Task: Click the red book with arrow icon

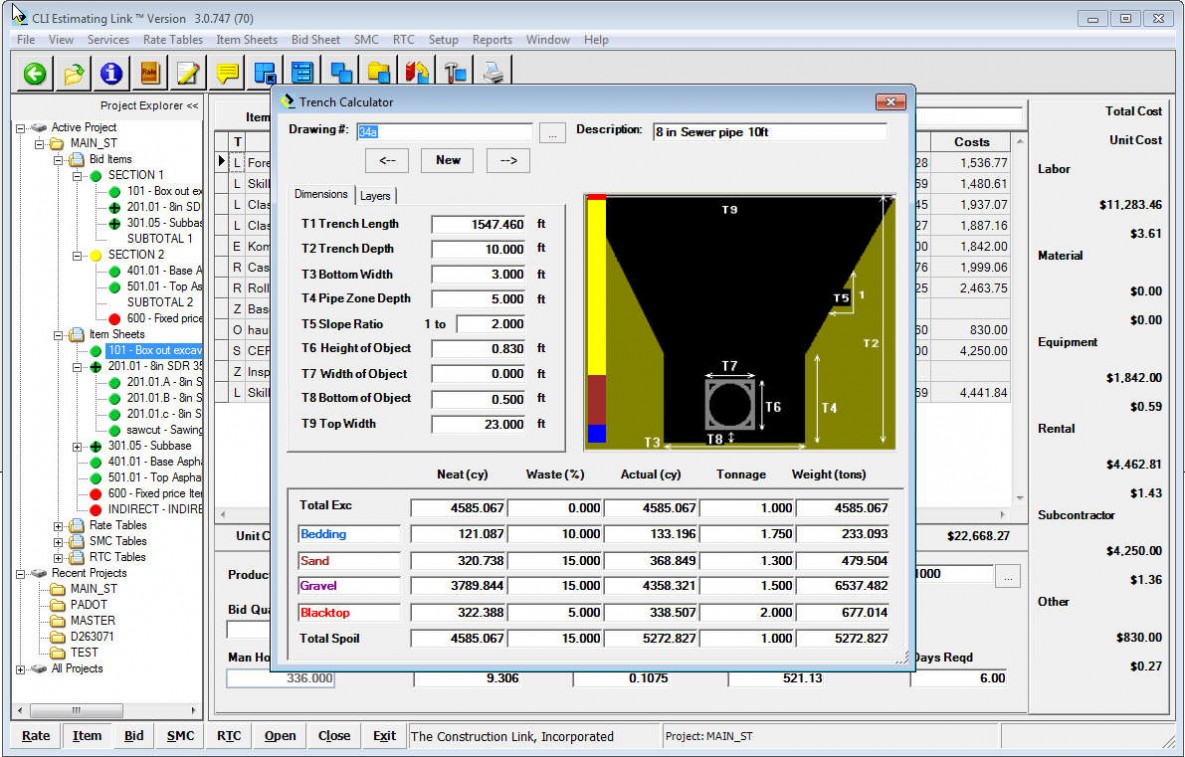Action: click(x=417, y=73)
